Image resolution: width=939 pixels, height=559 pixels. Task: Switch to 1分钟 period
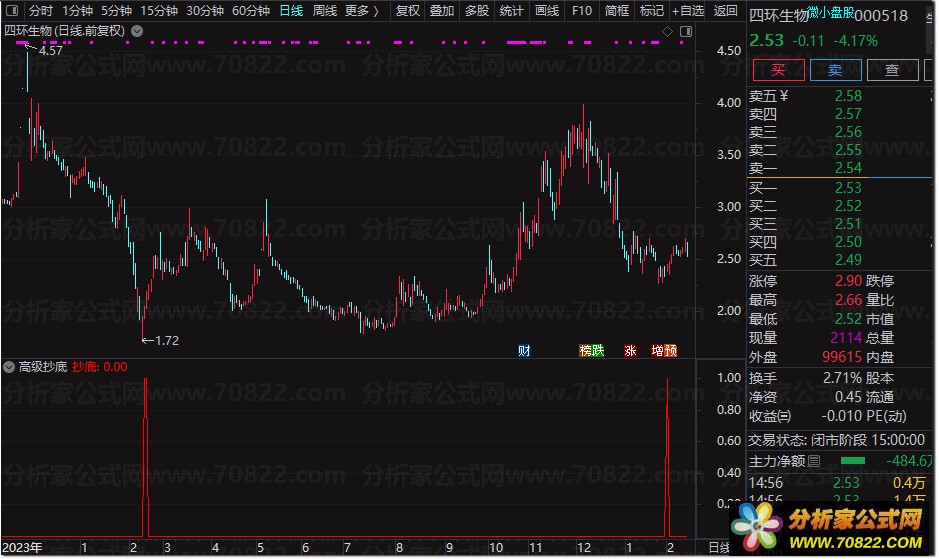pos(77,11)
